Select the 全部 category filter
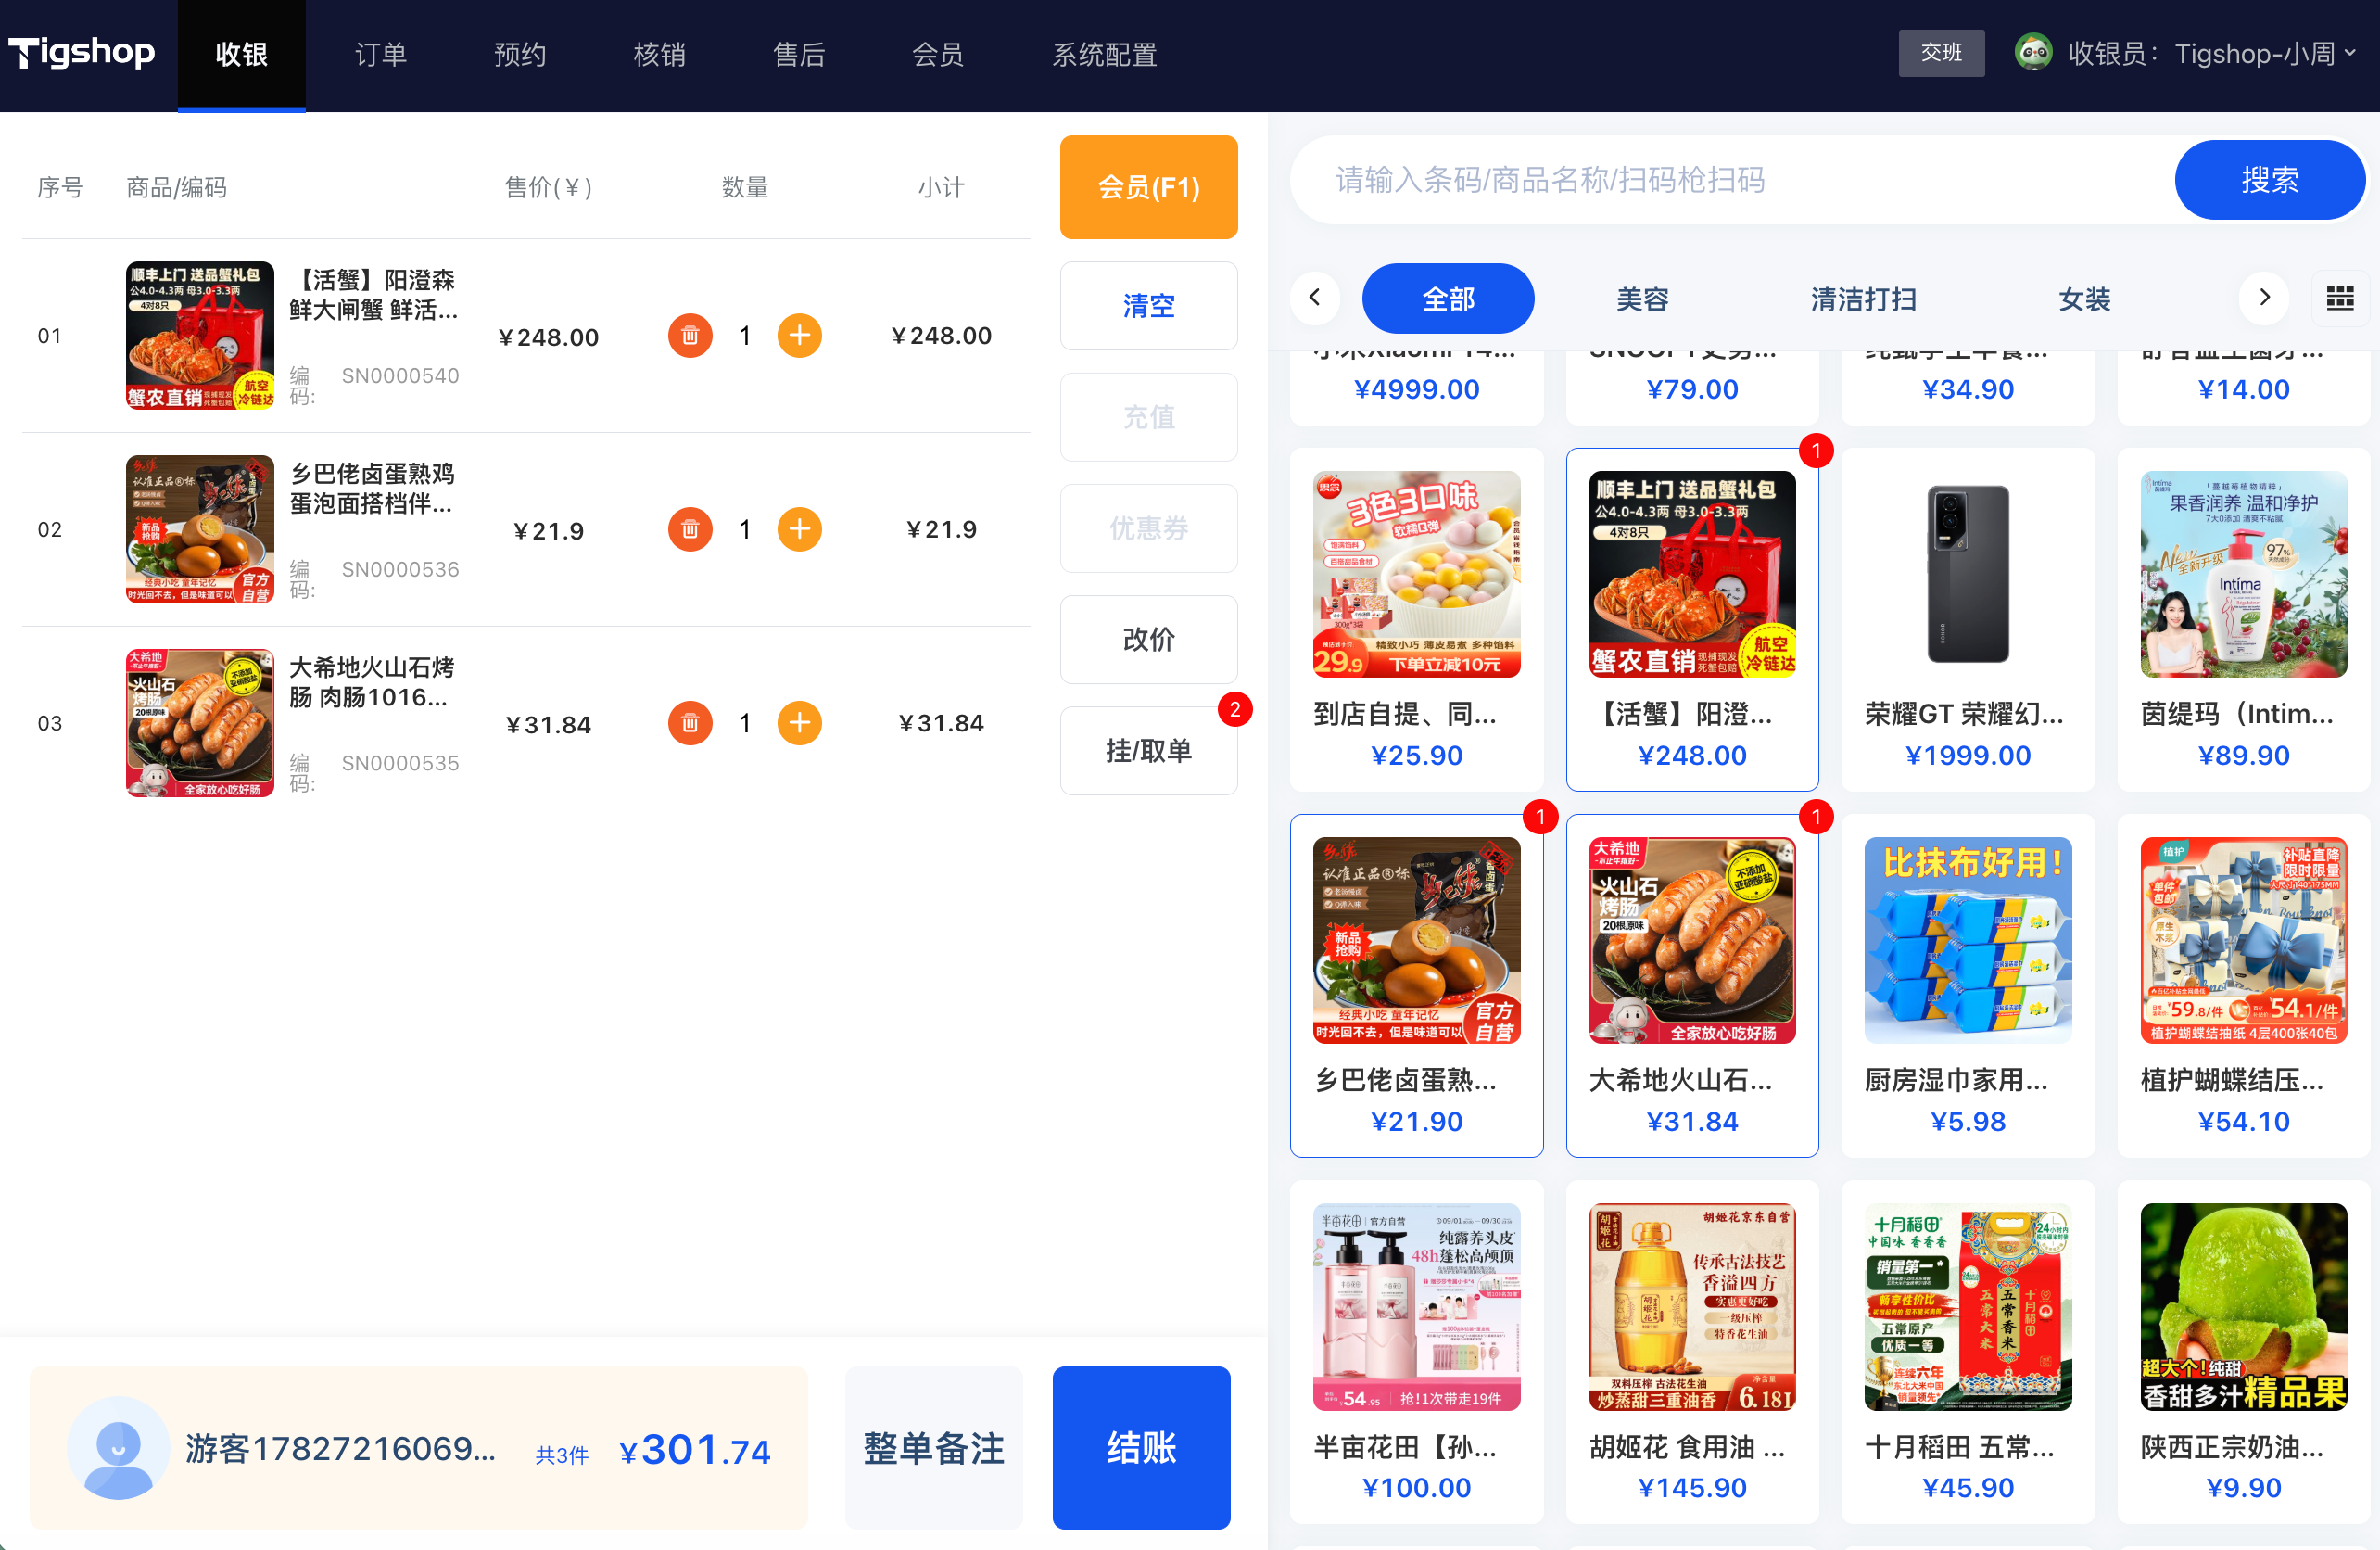Screen dimensions: 2380x1550 pos(1448,298)
